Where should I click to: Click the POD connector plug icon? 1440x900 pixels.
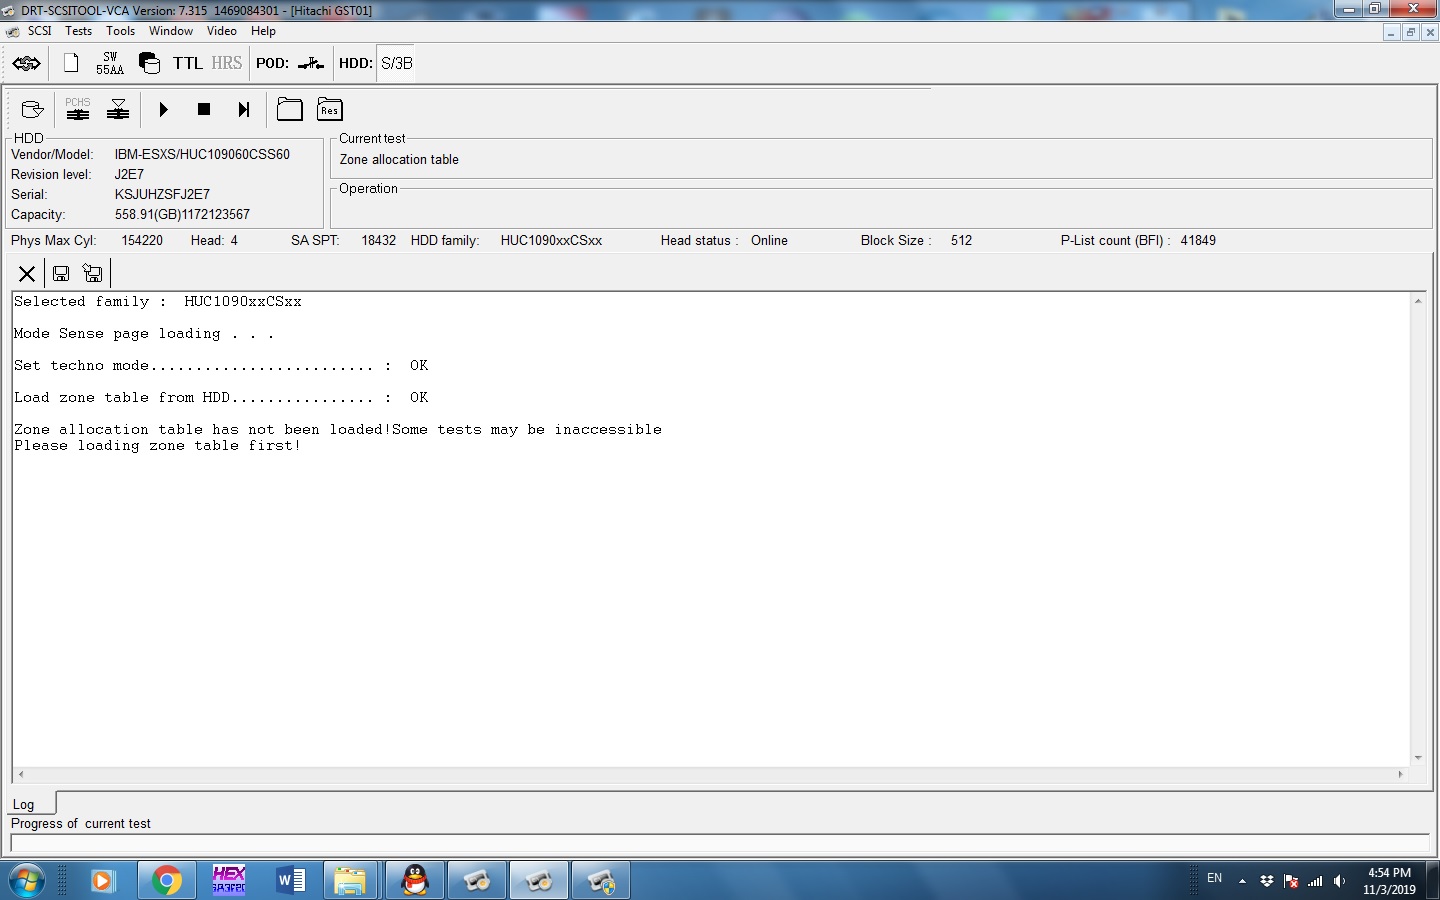(311, 63)
